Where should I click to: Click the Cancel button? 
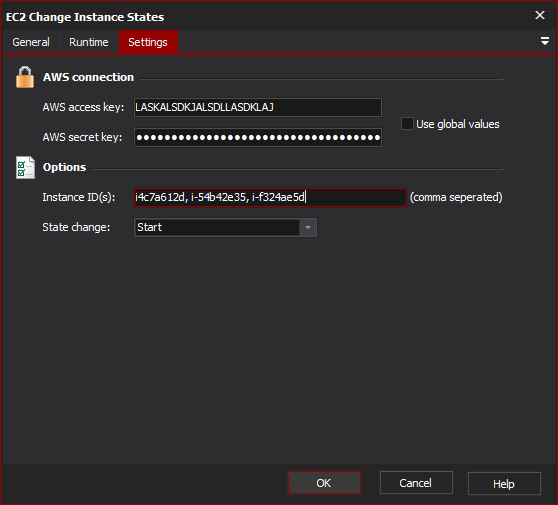click(x=416, y=483)
